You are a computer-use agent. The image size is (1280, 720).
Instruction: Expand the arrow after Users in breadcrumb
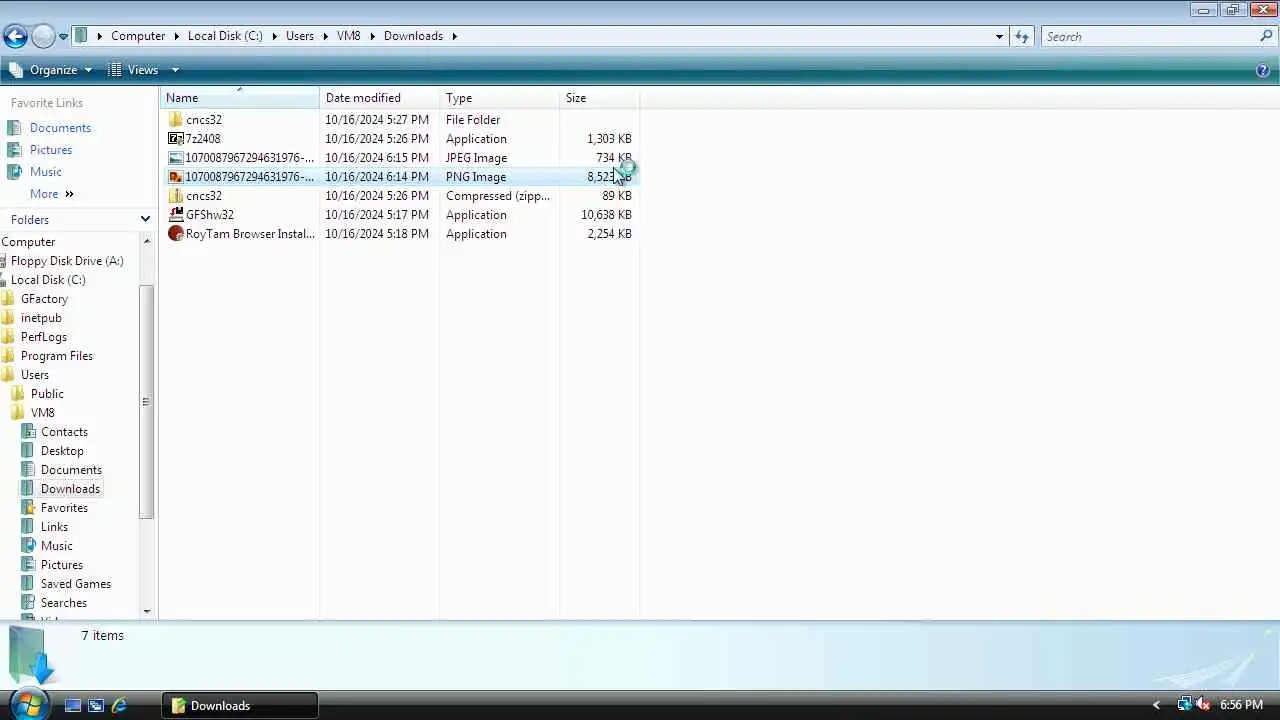click(x=324, y=36)
